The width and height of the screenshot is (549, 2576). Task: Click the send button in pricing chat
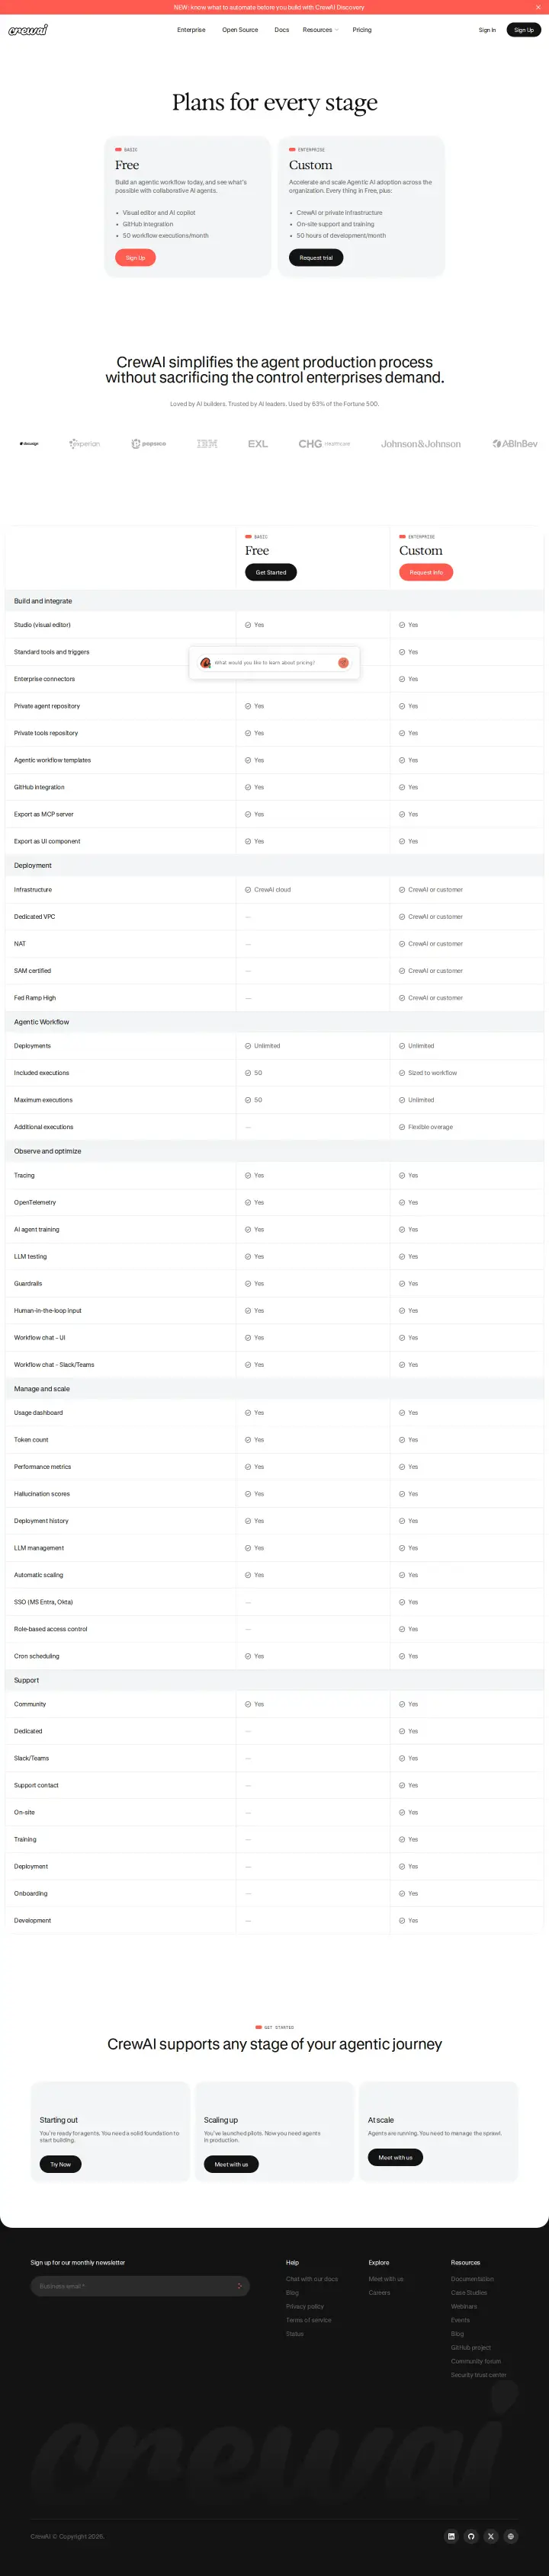(x=343, y=662)
